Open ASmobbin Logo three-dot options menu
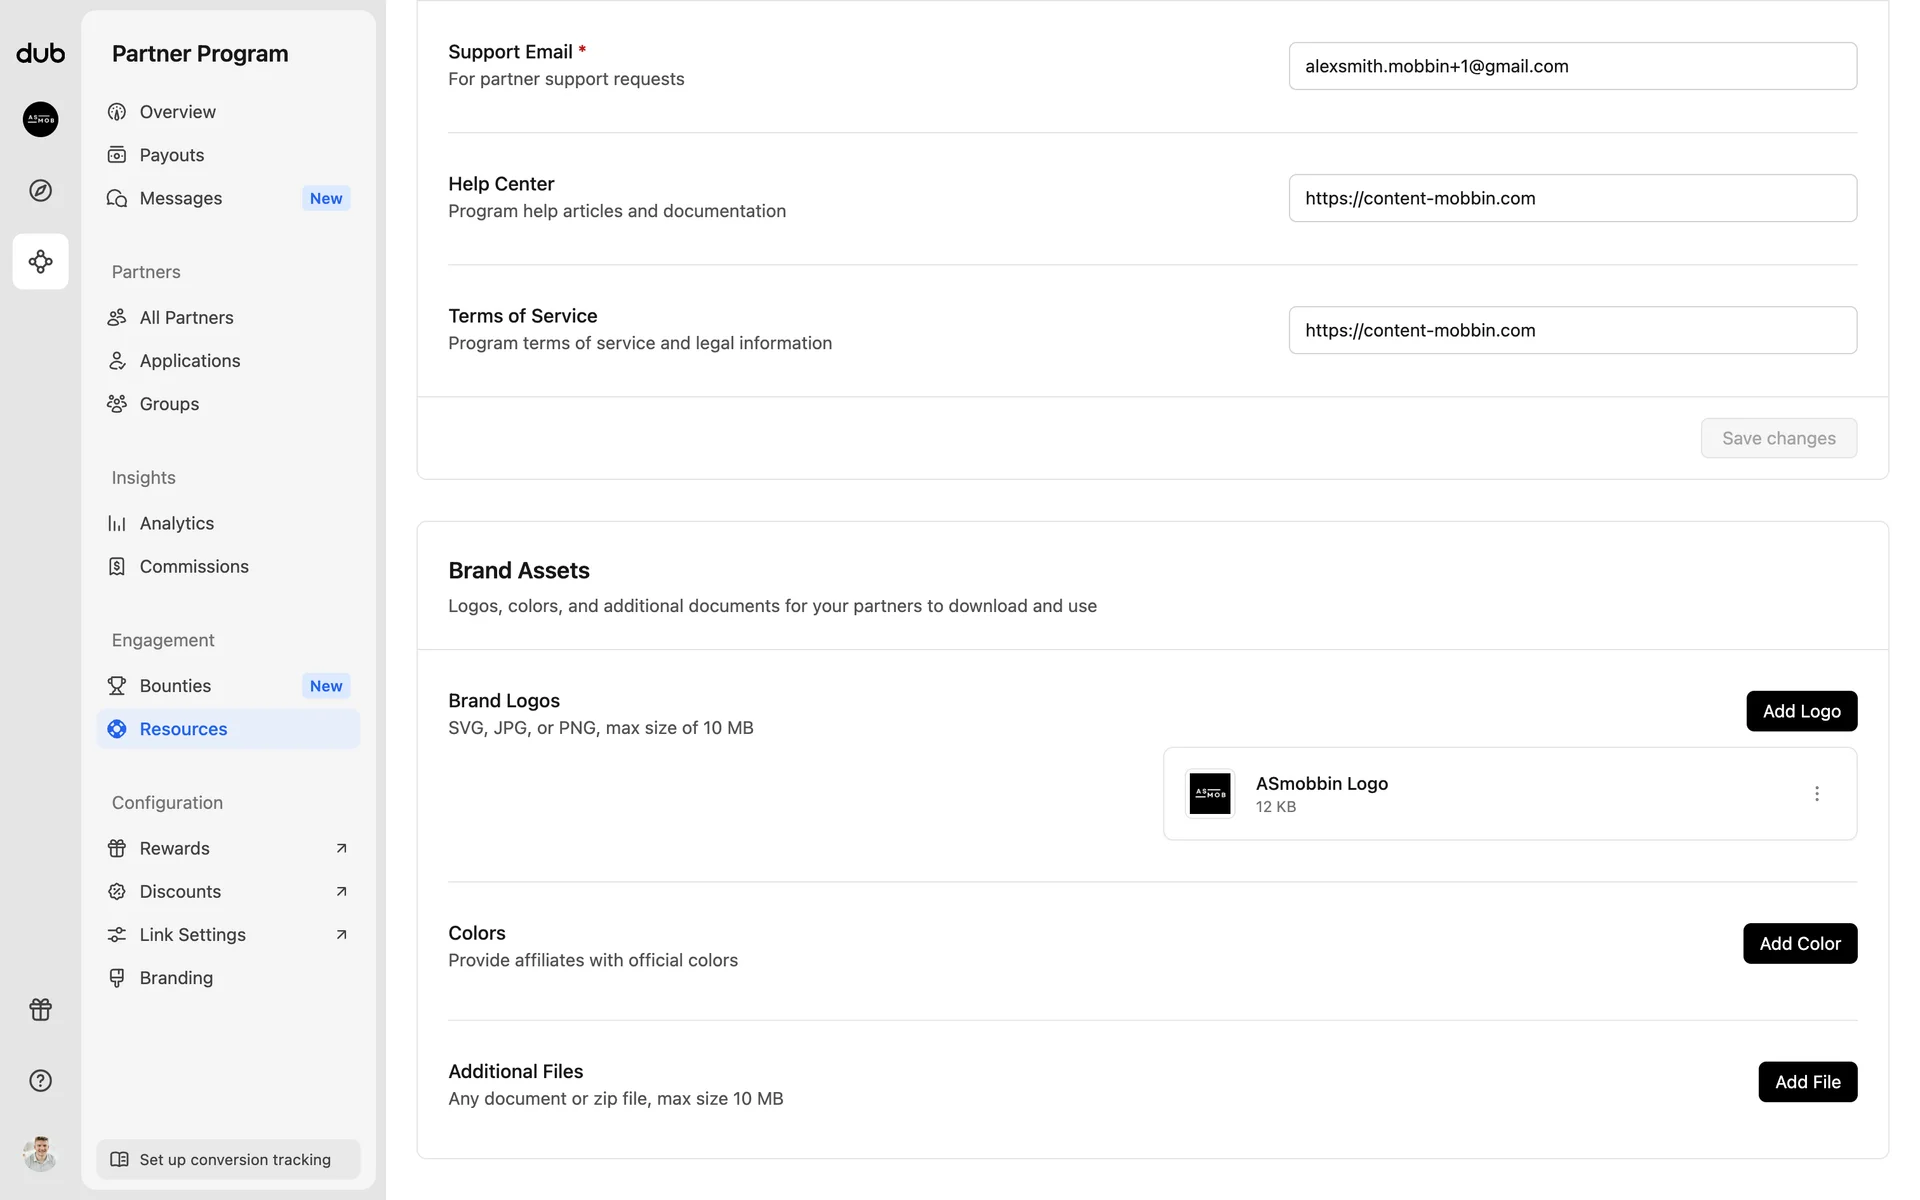The height and width of the screenshot is (1200, 1920). pos(1817,794)
